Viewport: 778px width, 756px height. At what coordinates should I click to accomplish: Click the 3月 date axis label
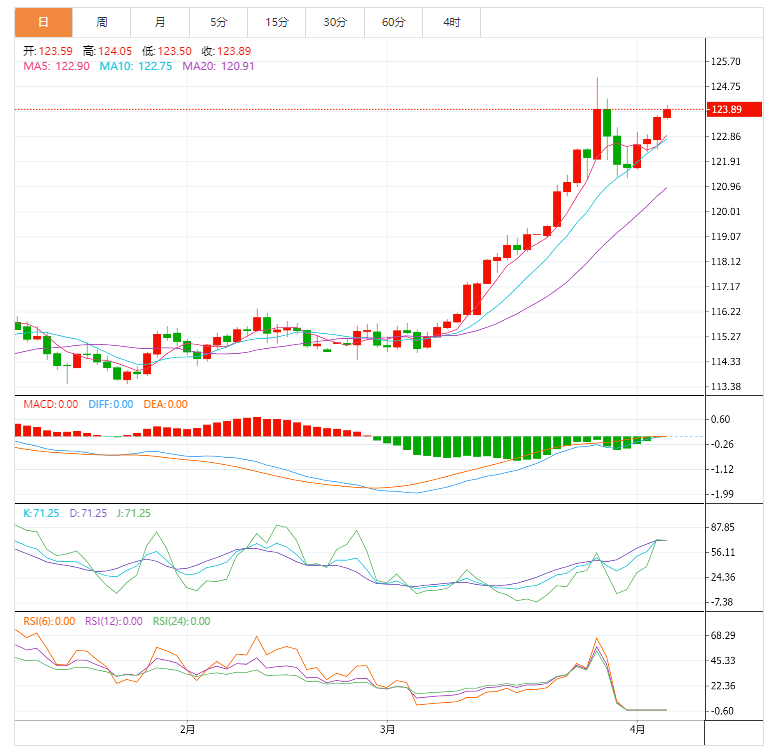tap(388, 730)
